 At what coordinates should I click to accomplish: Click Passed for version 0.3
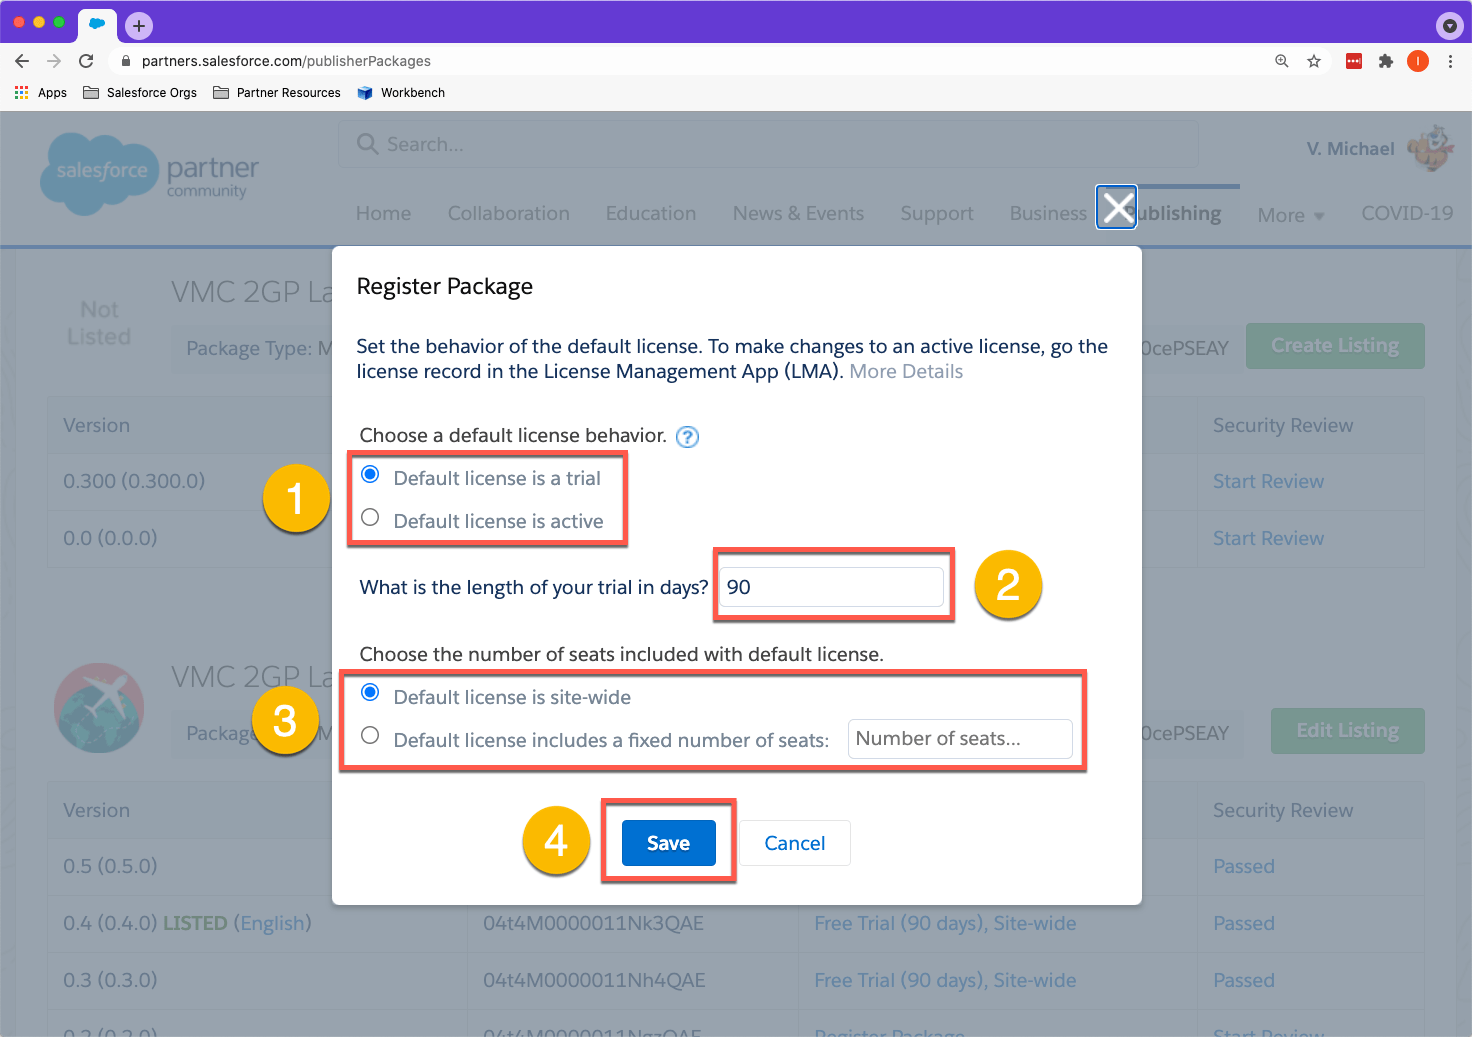(x=1244, y=980)
